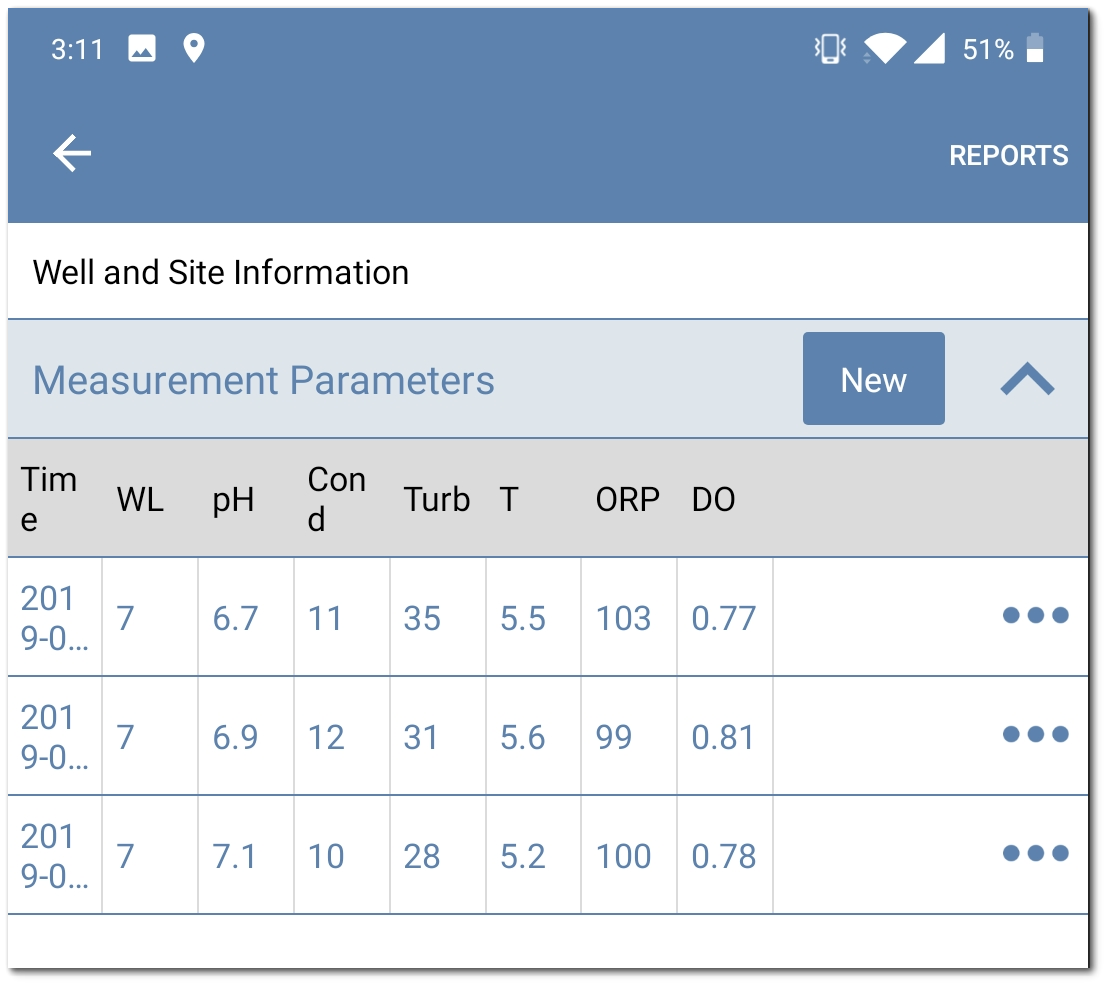
Task: Open the three-dot menu for the second measurement row
Action: pyautogui.click(x=1034, y=736)
